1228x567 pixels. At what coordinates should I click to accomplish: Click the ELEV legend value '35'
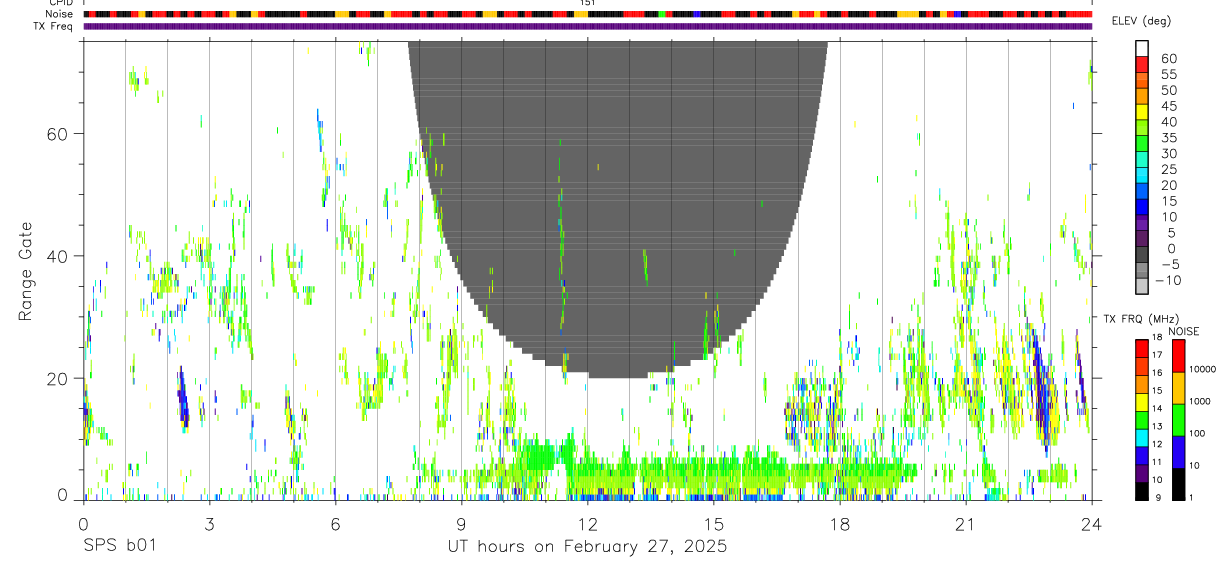(x=1168, y=138)
